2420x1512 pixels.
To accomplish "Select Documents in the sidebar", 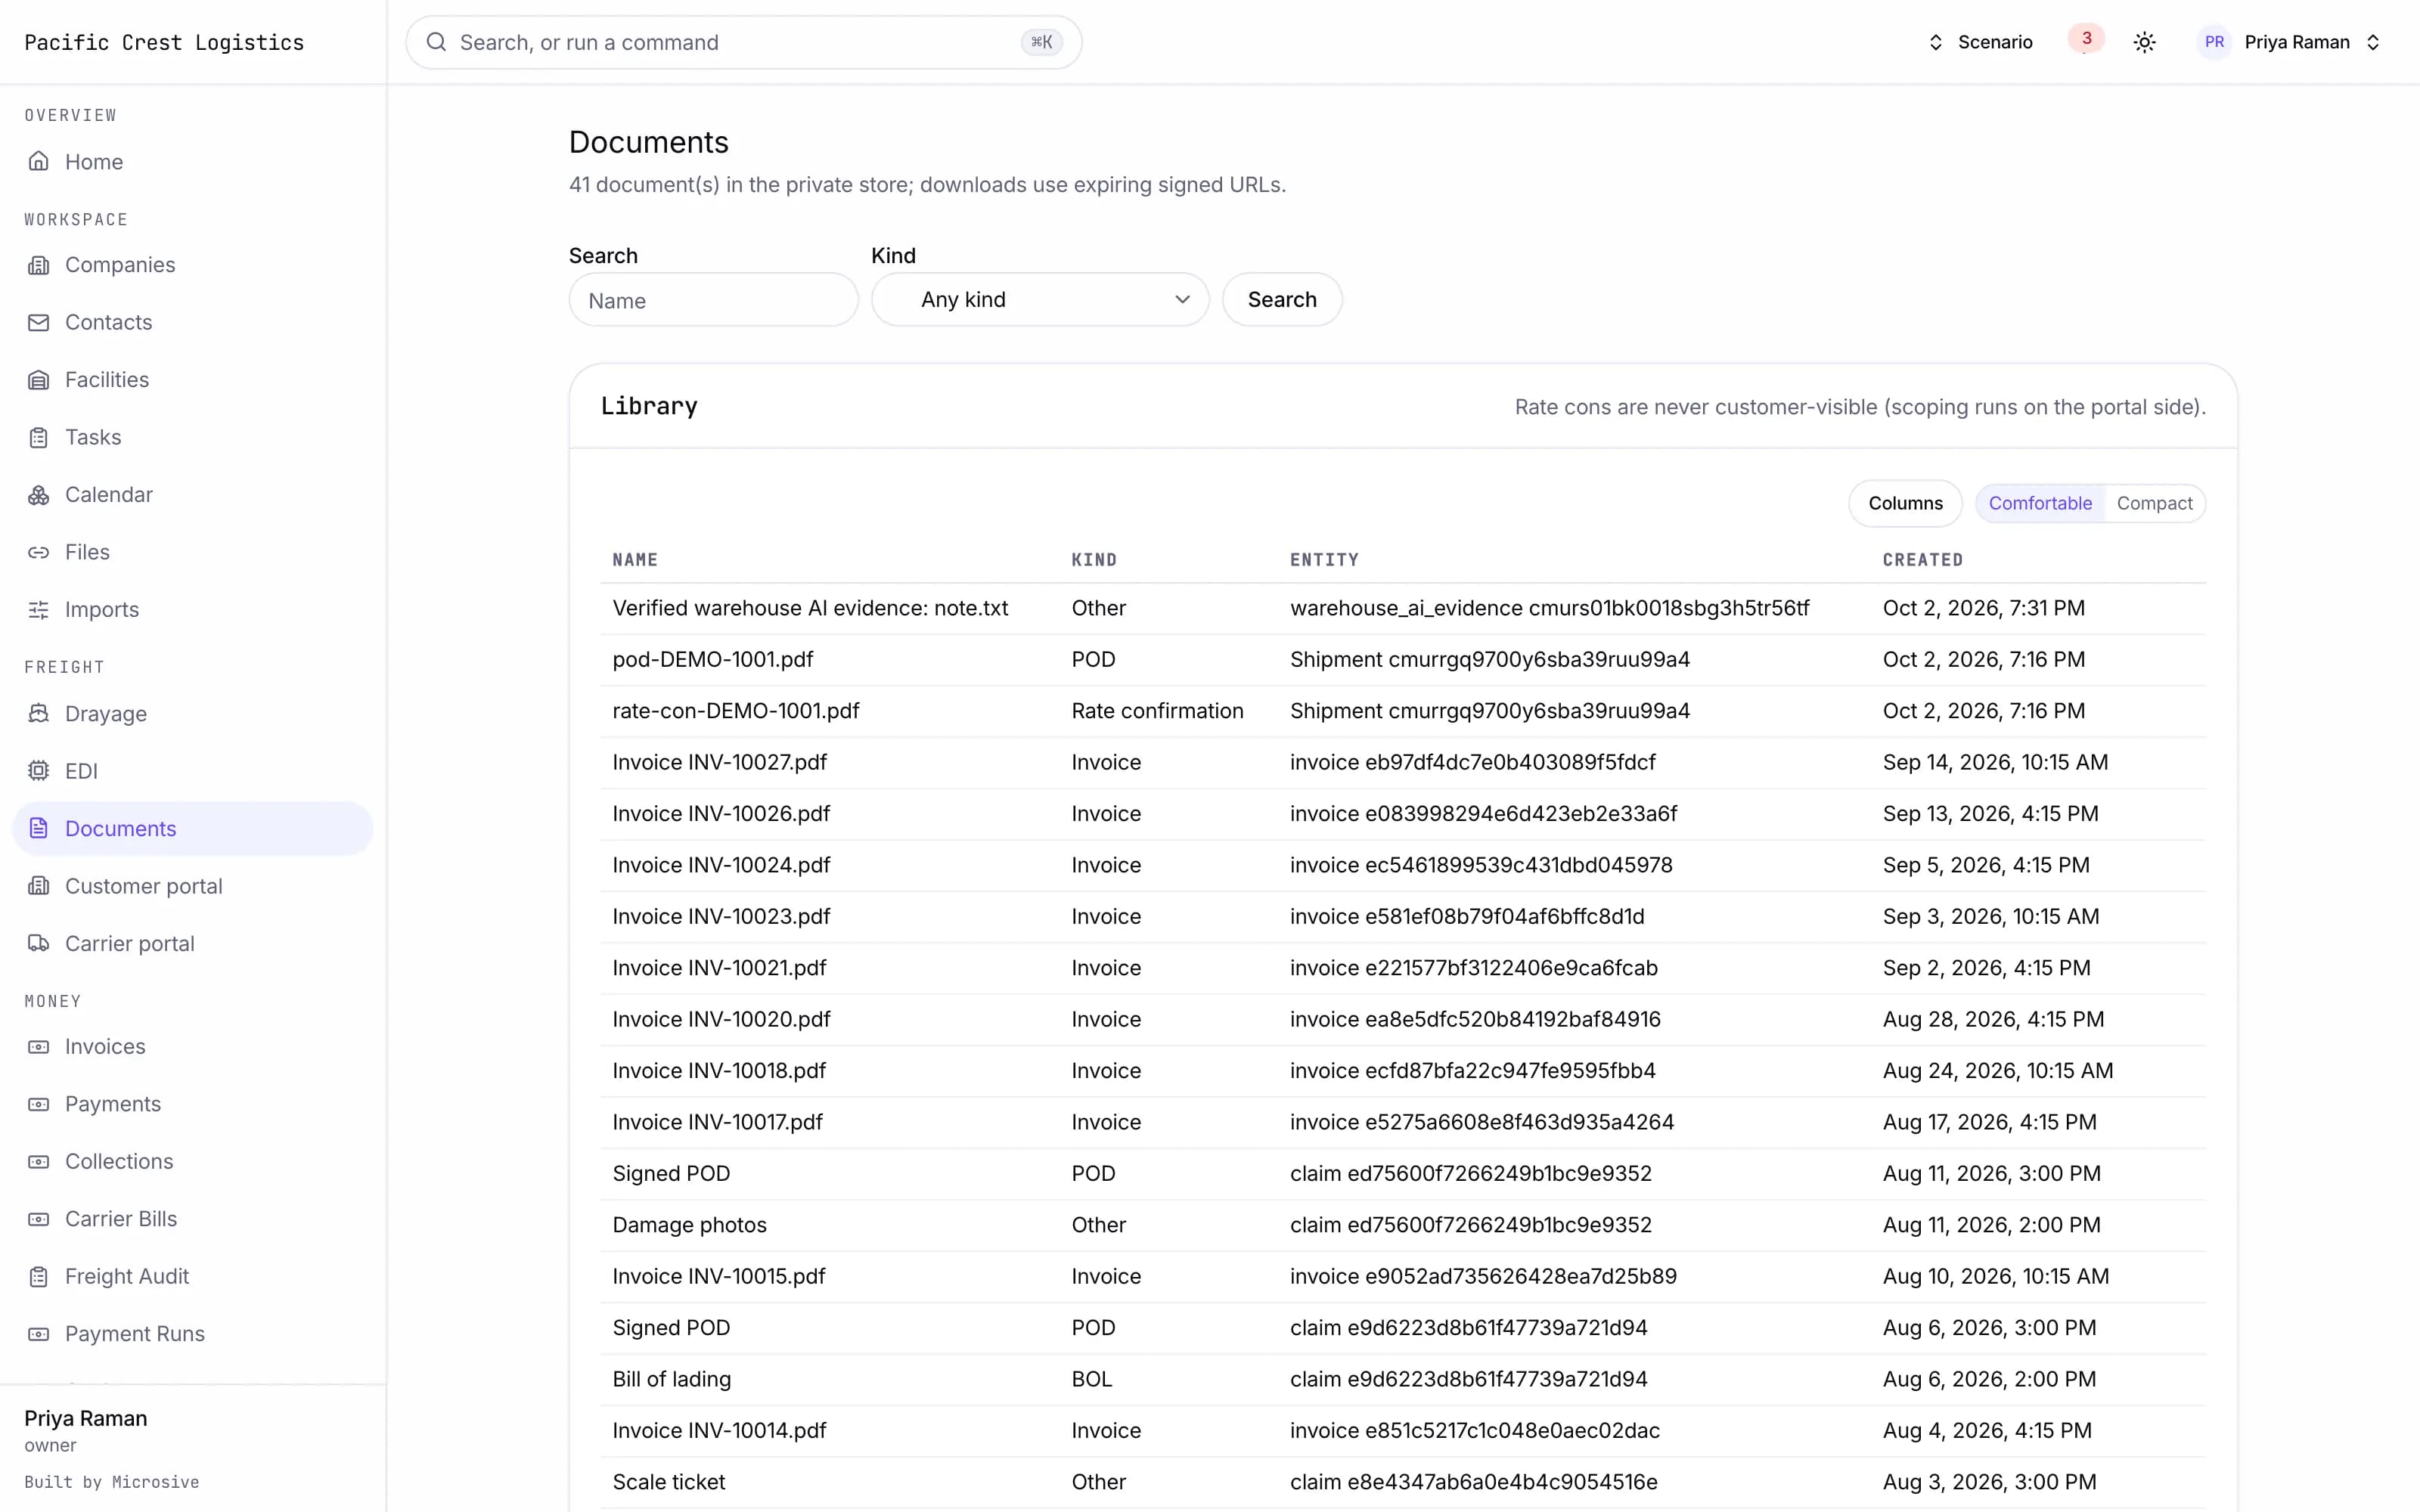I will point(192,829).
